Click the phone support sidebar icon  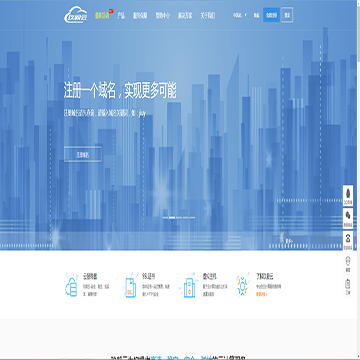[348, 241]
